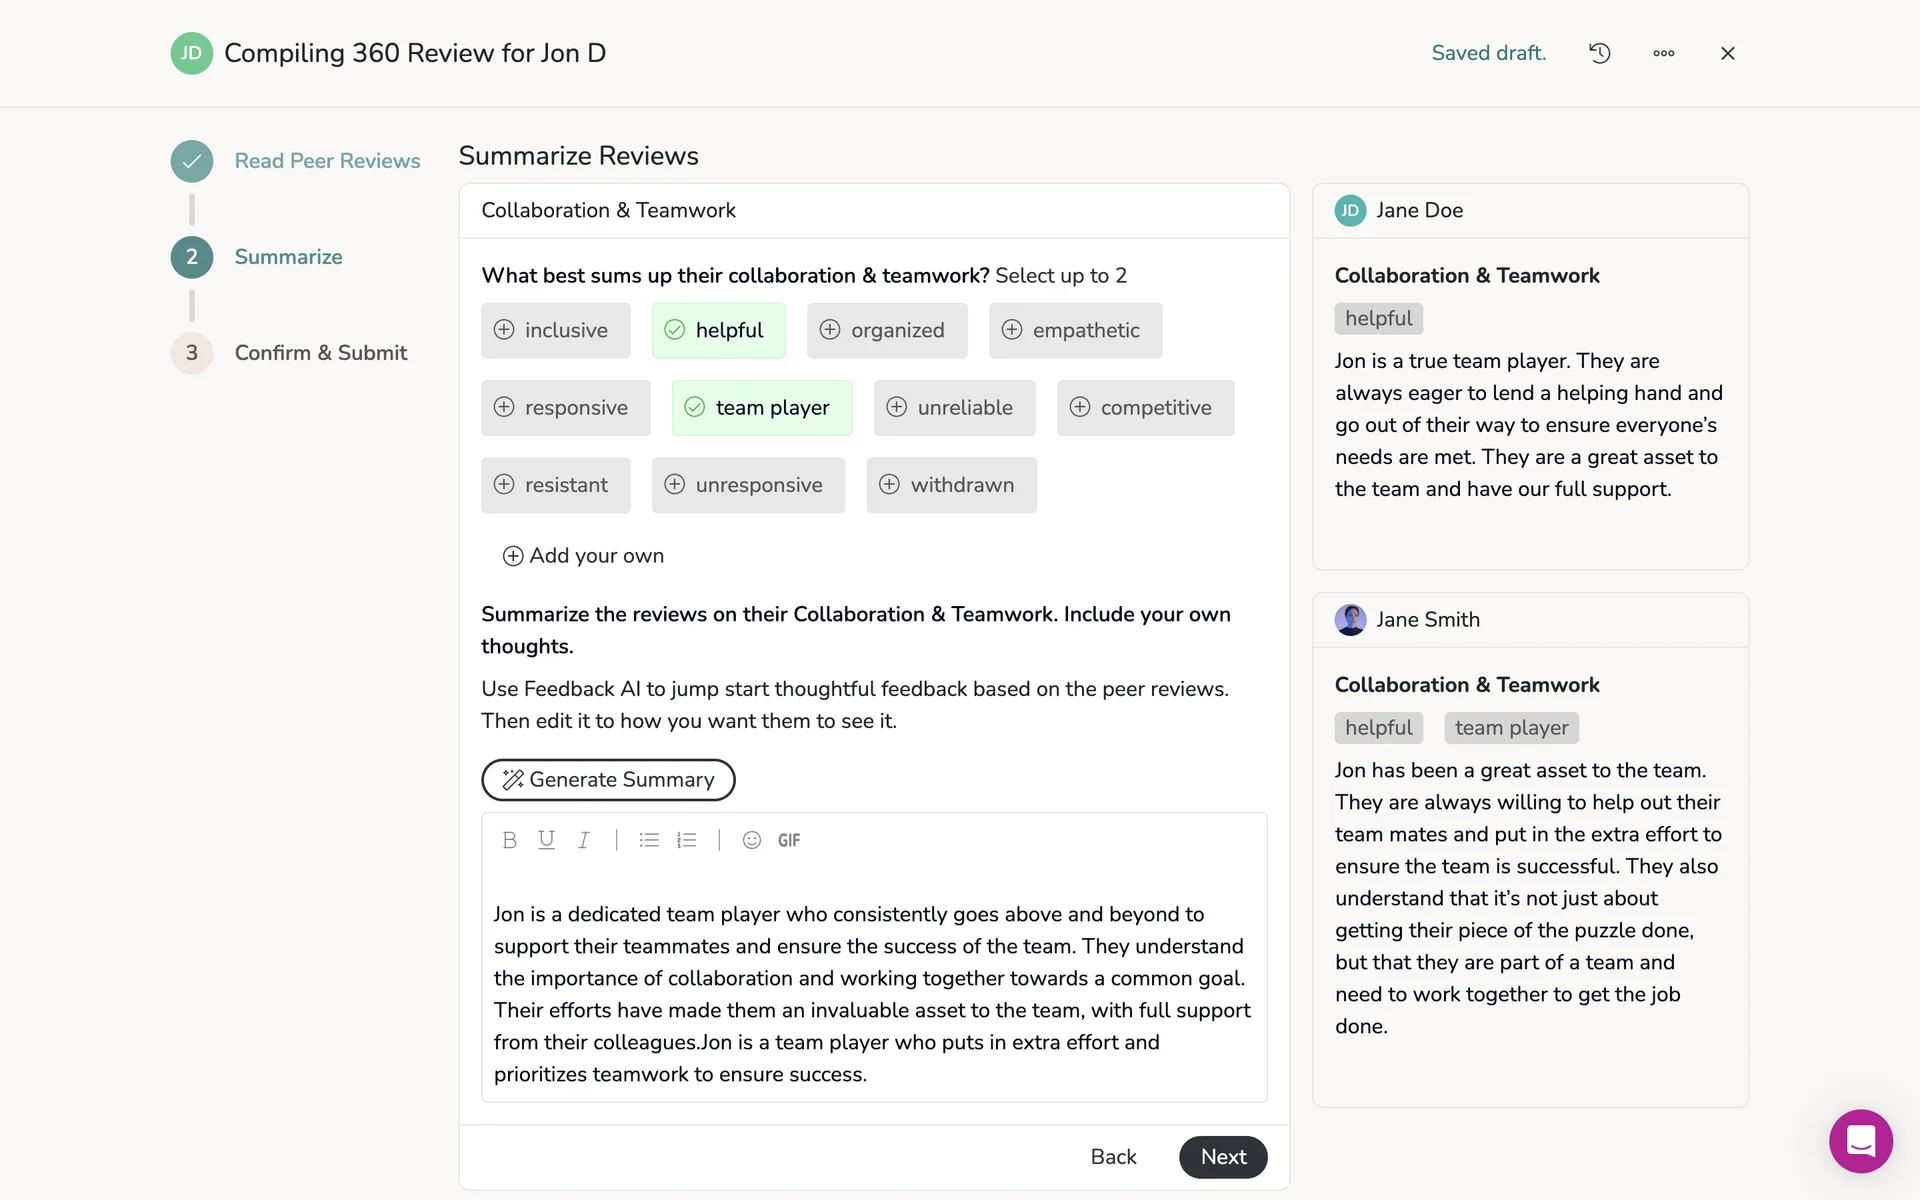Apply bold formatting in summary editor
This screenshot has width=1920, height=1200.
[509, 840]
